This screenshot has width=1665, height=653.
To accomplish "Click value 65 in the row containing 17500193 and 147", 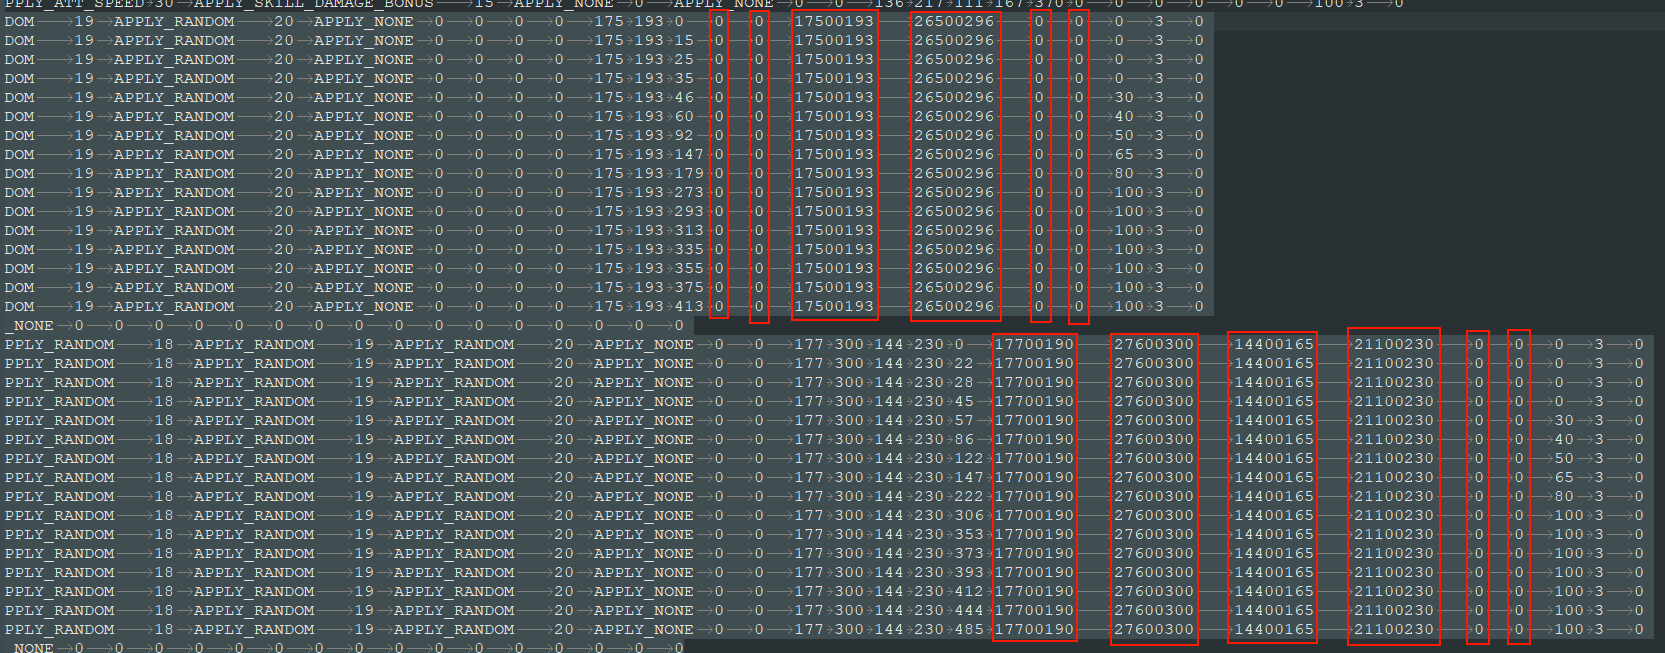I will click(1124, 155).
